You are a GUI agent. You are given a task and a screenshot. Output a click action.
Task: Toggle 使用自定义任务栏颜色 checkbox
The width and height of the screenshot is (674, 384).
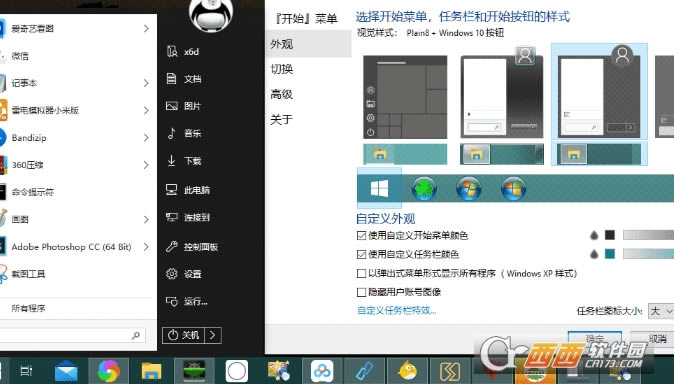pyautogui.click(x=362, y=254)
